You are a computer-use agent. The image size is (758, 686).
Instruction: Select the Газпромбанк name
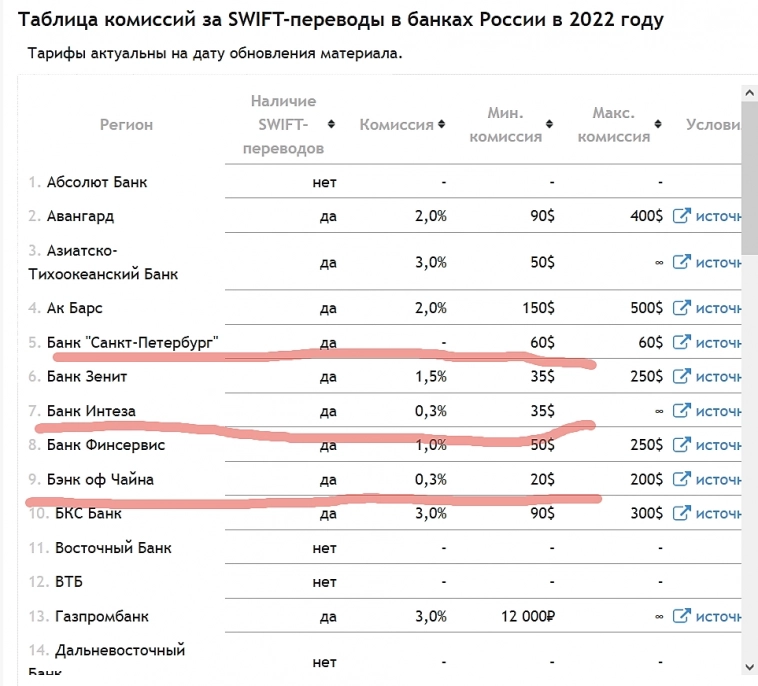102,617
